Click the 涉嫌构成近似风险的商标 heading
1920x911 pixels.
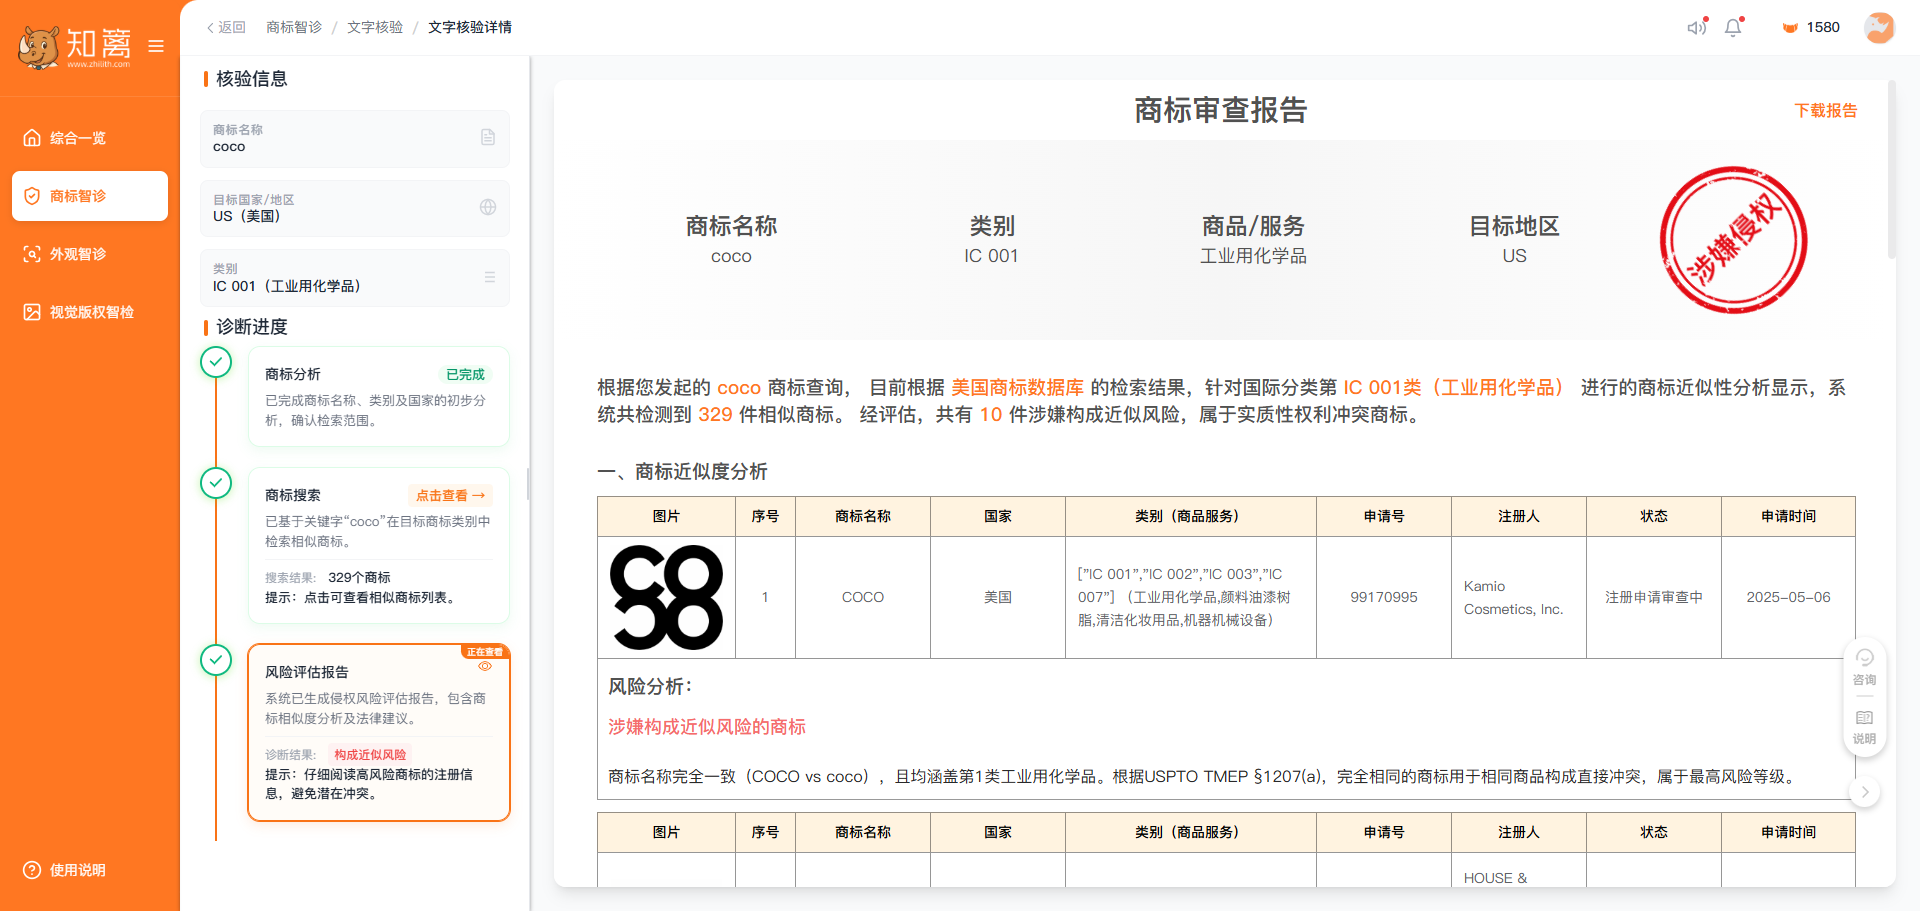[x=707, y=727]
